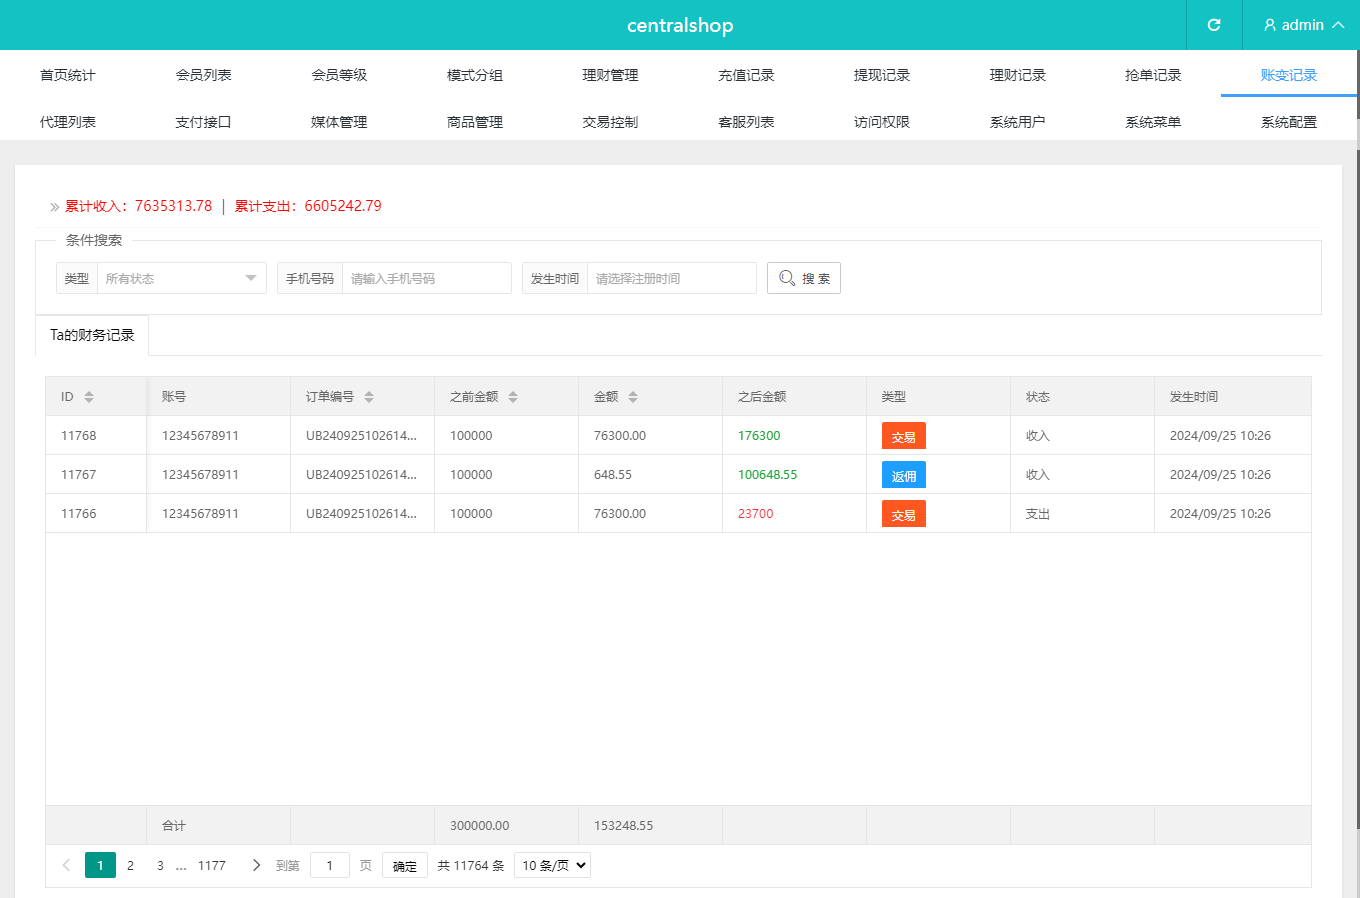The width and height of the screenshot is (1360, 898).
Task: Sort the table by the ID column
Action: pyautogui.click(x=89, y=397)
